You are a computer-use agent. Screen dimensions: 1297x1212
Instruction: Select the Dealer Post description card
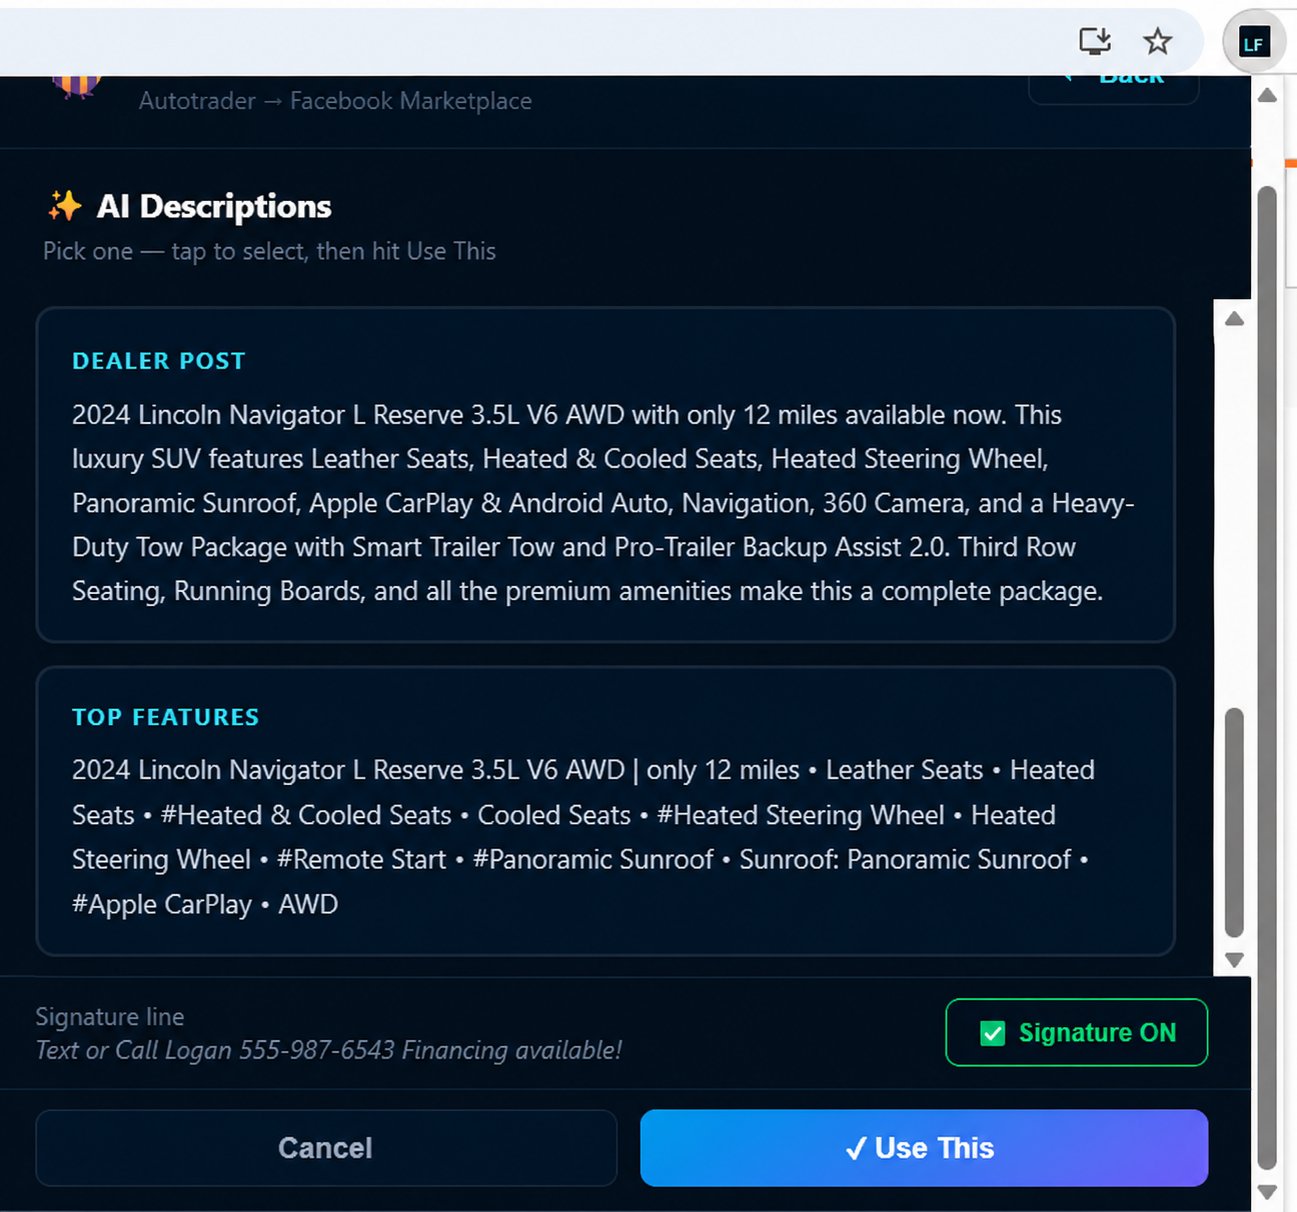[605, 474]
